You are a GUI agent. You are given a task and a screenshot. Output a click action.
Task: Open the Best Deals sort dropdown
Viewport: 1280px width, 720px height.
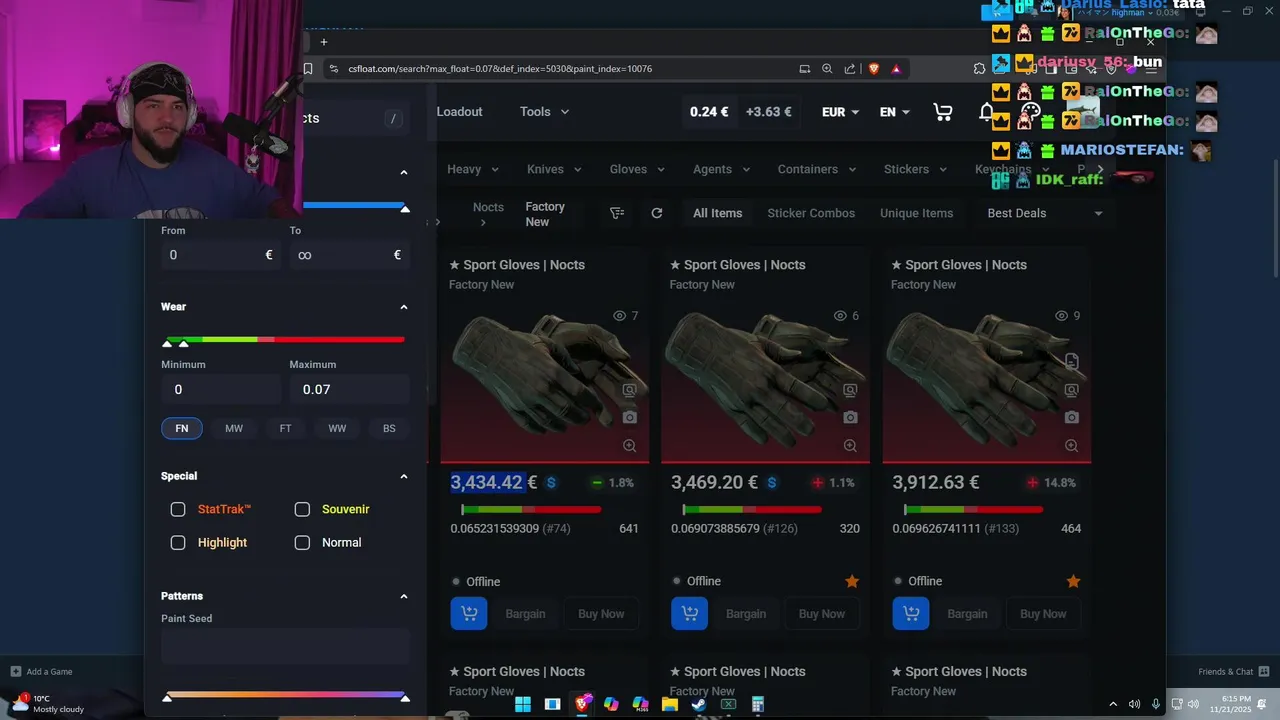pos(1044,213)
